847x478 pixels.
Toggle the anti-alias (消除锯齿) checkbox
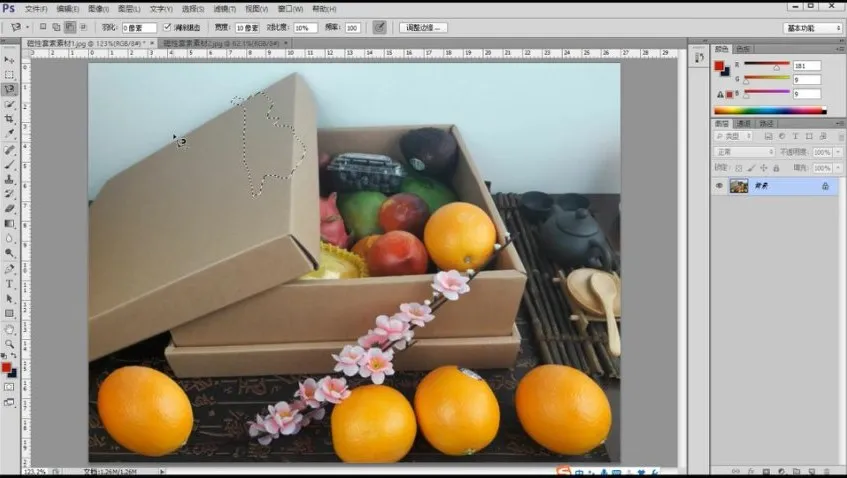167,28
